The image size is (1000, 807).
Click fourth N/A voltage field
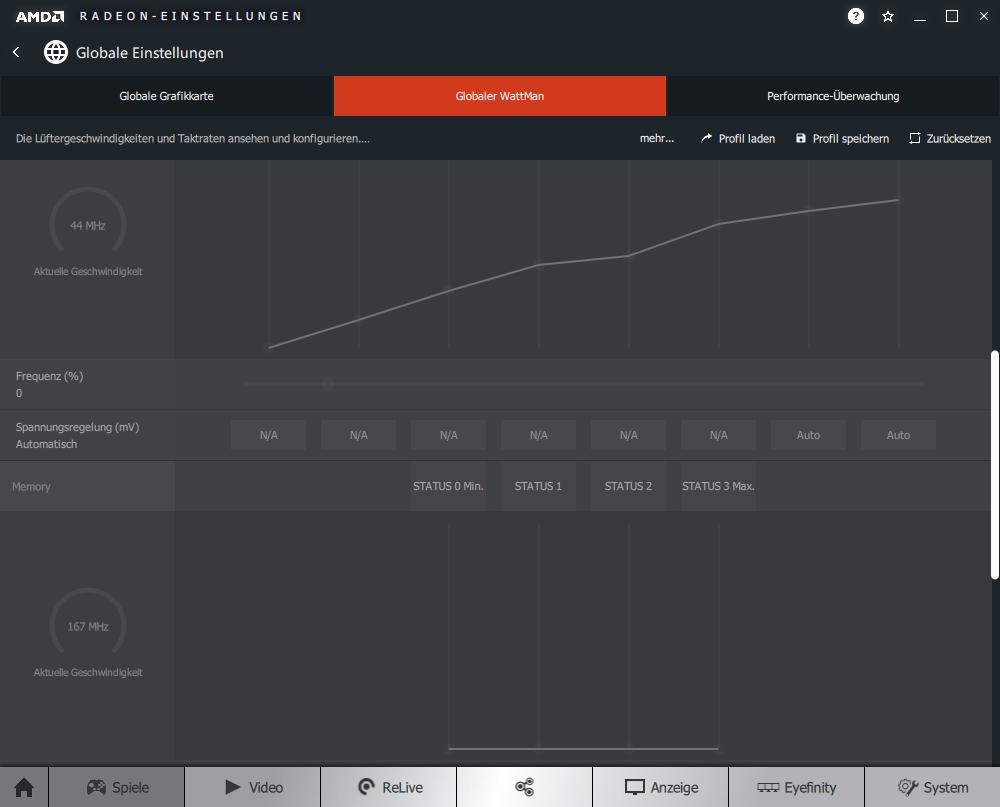(x=538, y=435)
